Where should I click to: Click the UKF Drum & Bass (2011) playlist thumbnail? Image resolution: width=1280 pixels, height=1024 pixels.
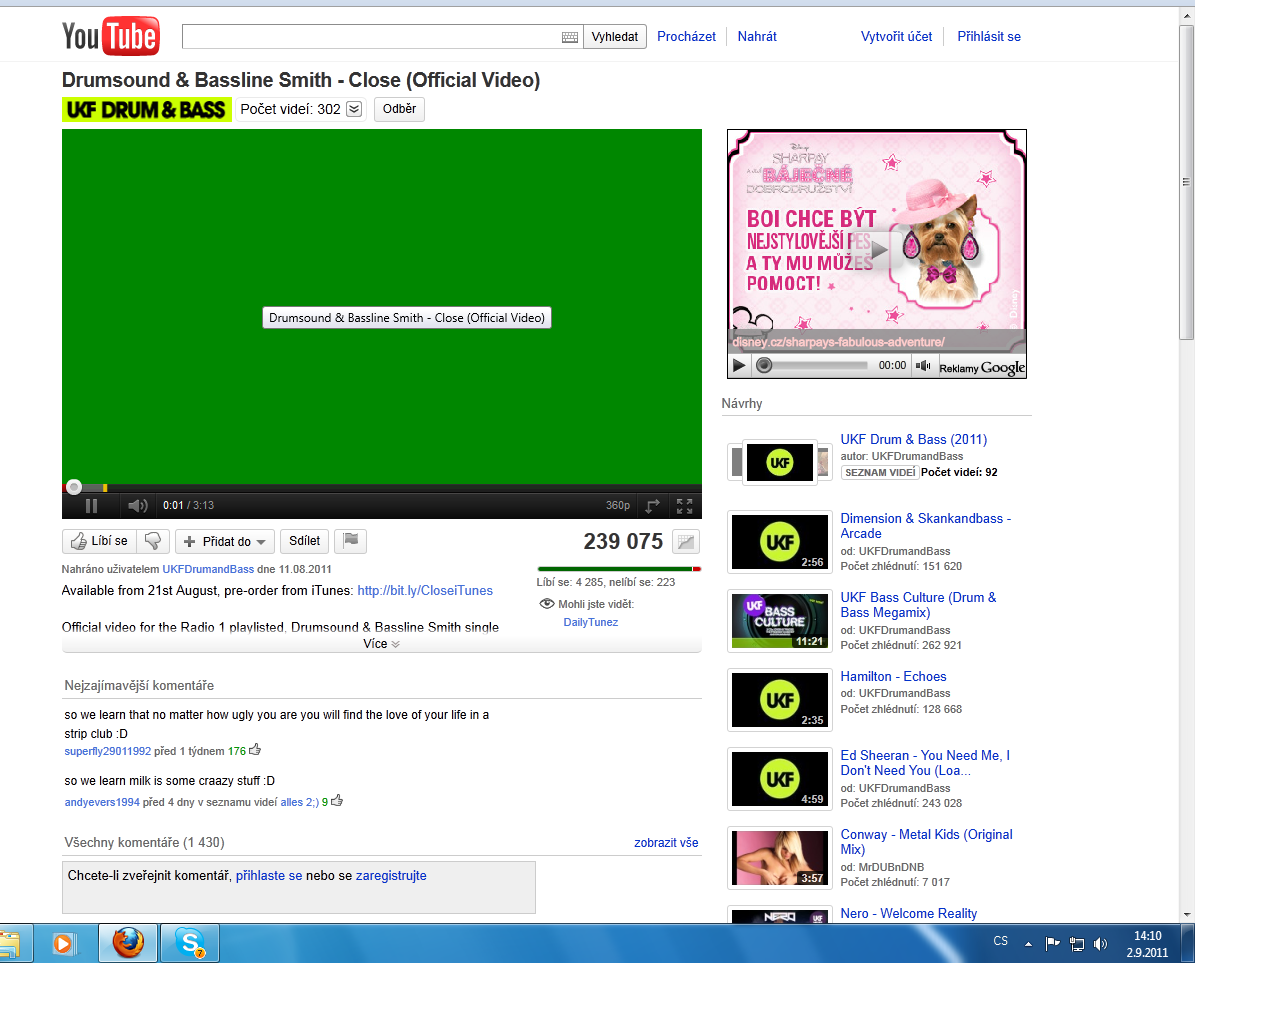click(780, 462)
